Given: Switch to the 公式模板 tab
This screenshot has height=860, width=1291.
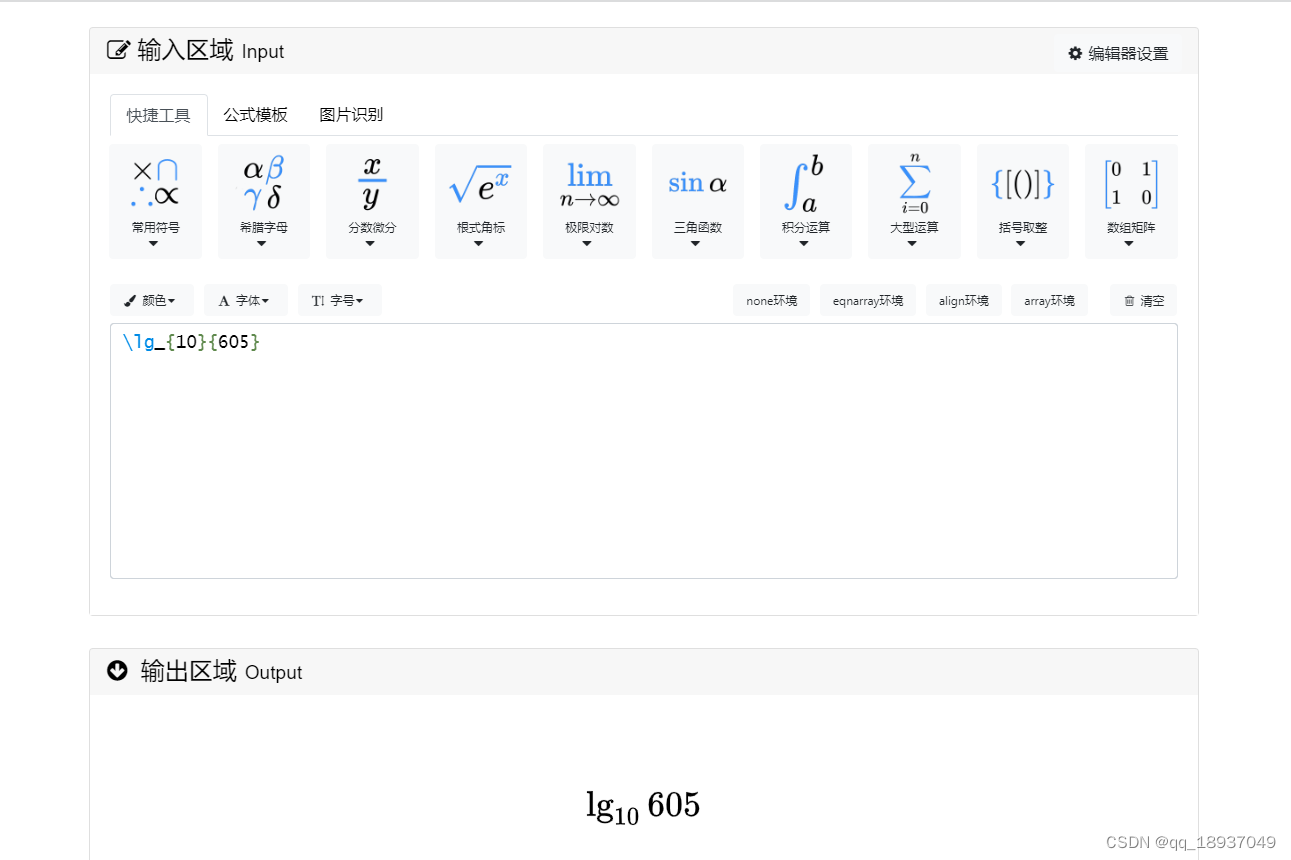Looking at the screenshot, I should (256, 115).
